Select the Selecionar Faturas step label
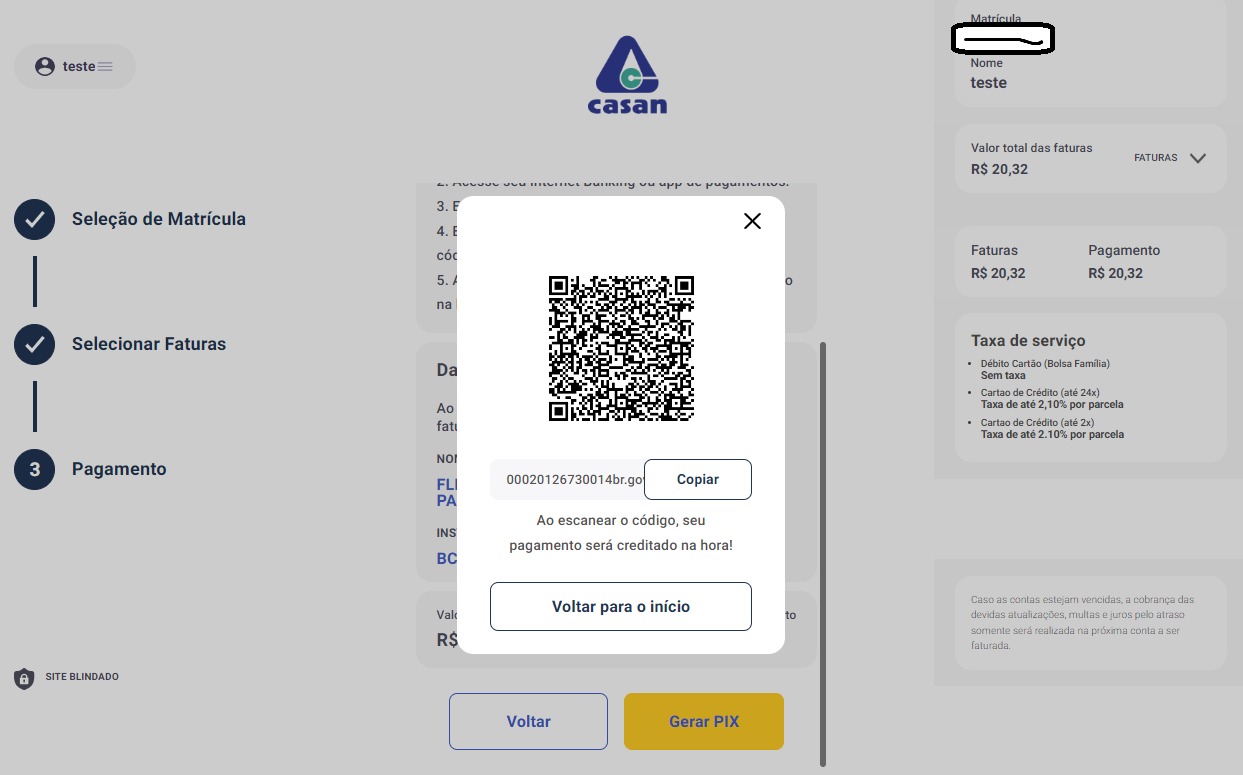 [x=149, y=344]
